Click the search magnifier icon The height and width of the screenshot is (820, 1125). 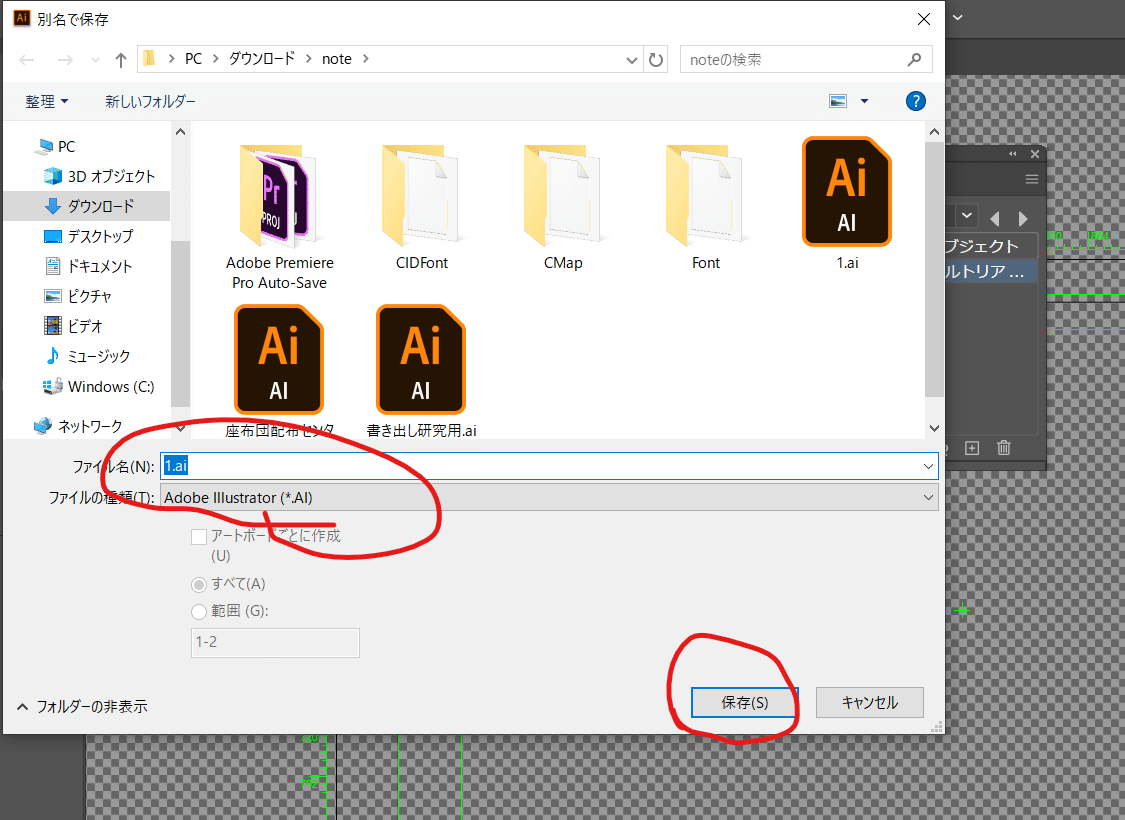pos(914,60)
